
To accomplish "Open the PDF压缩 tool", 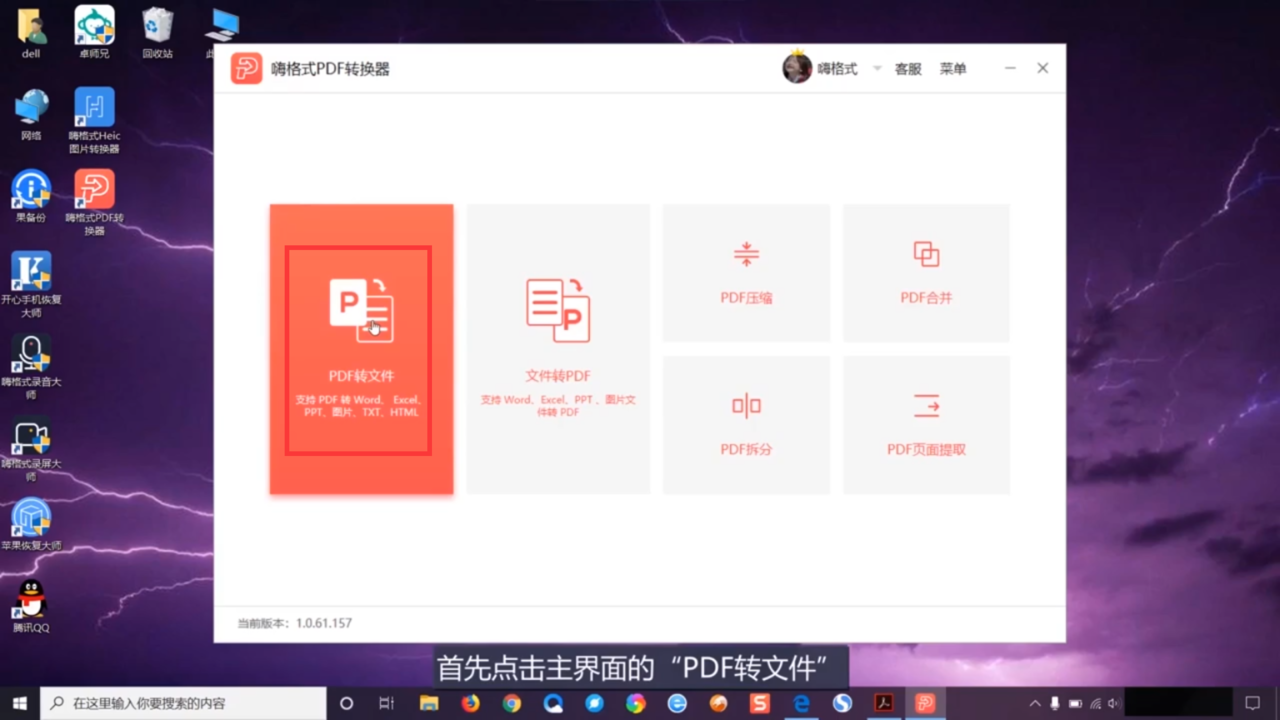I will tap(745, 272).
